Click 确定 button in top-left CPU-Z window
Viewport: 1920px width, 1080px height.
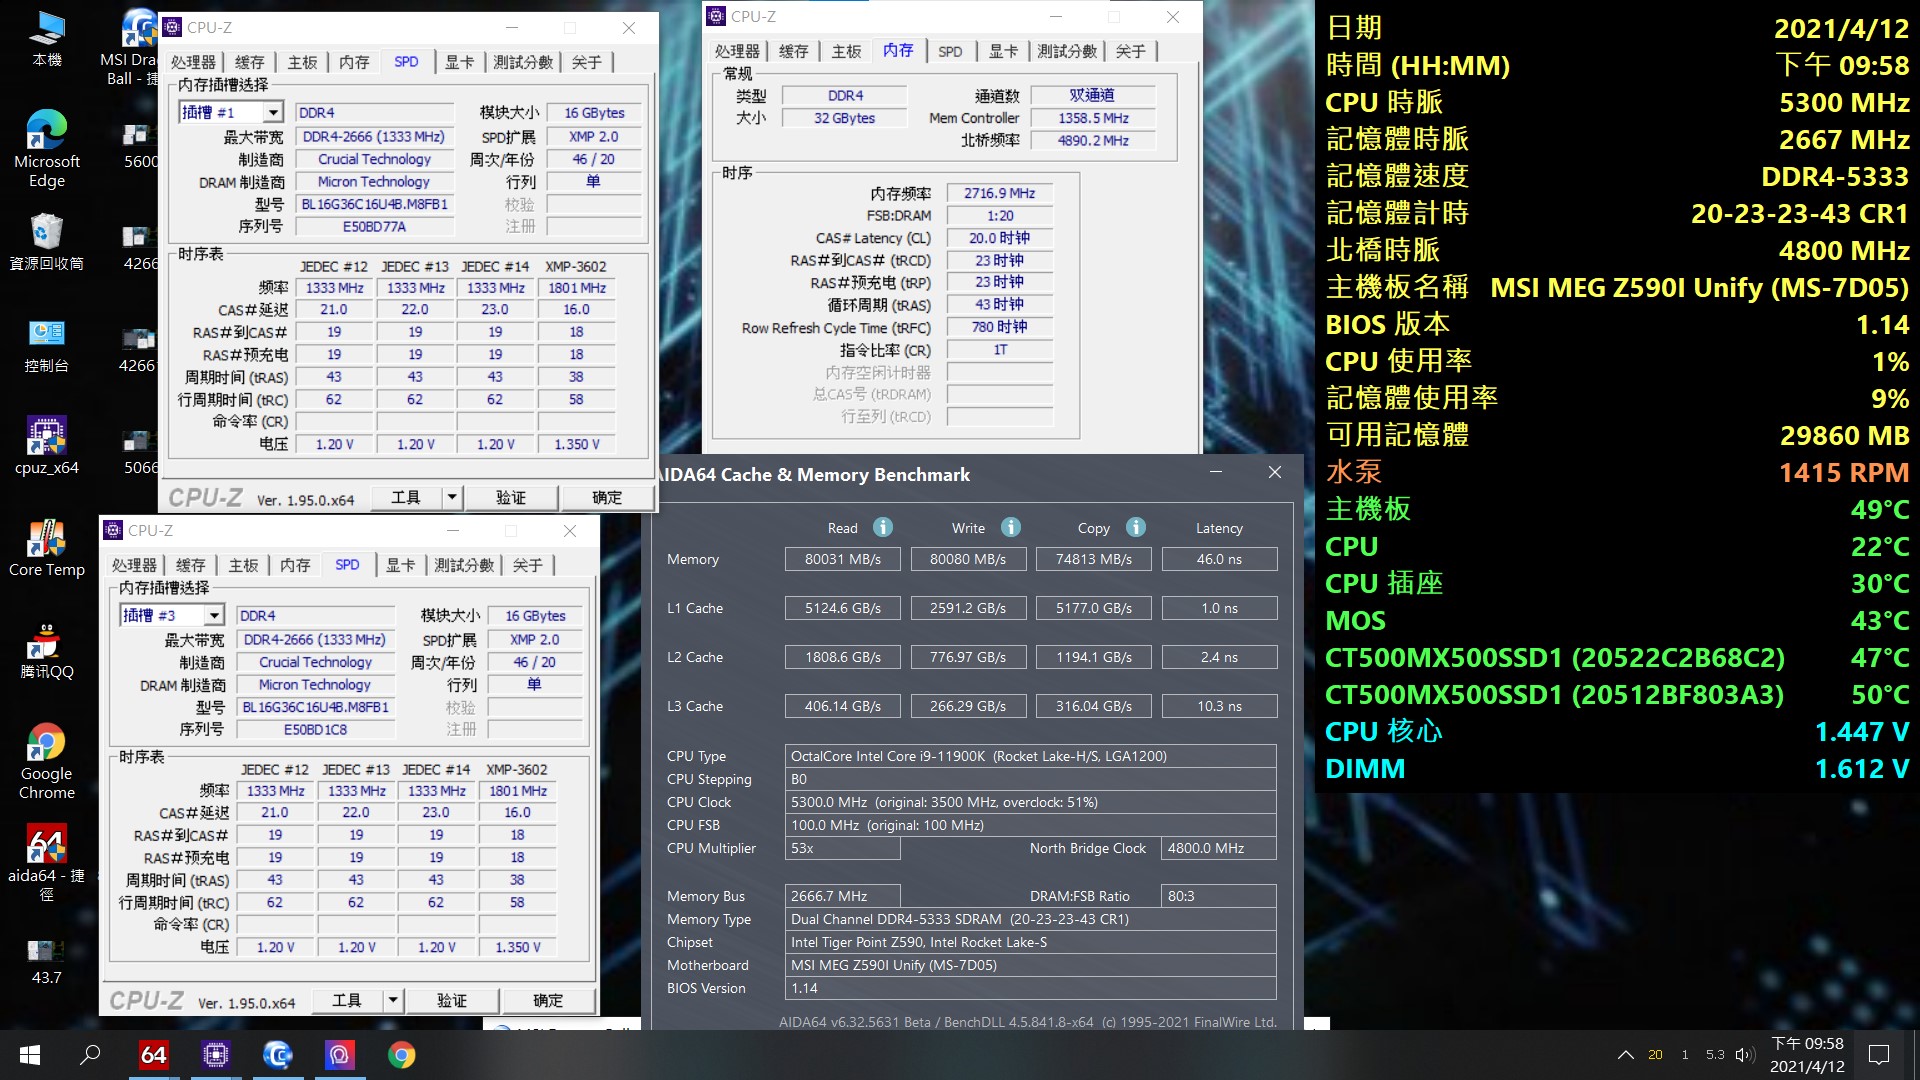607,497
